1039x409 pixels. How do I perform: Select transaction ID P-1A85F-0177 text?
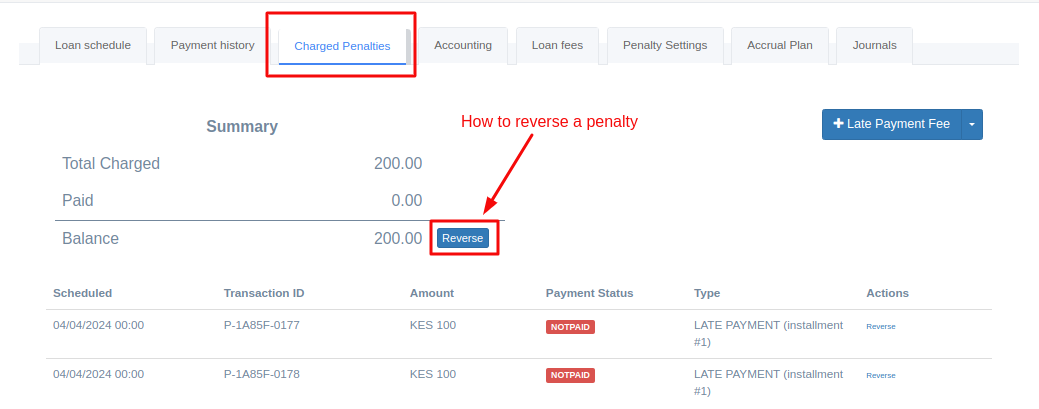coord(262,325)
